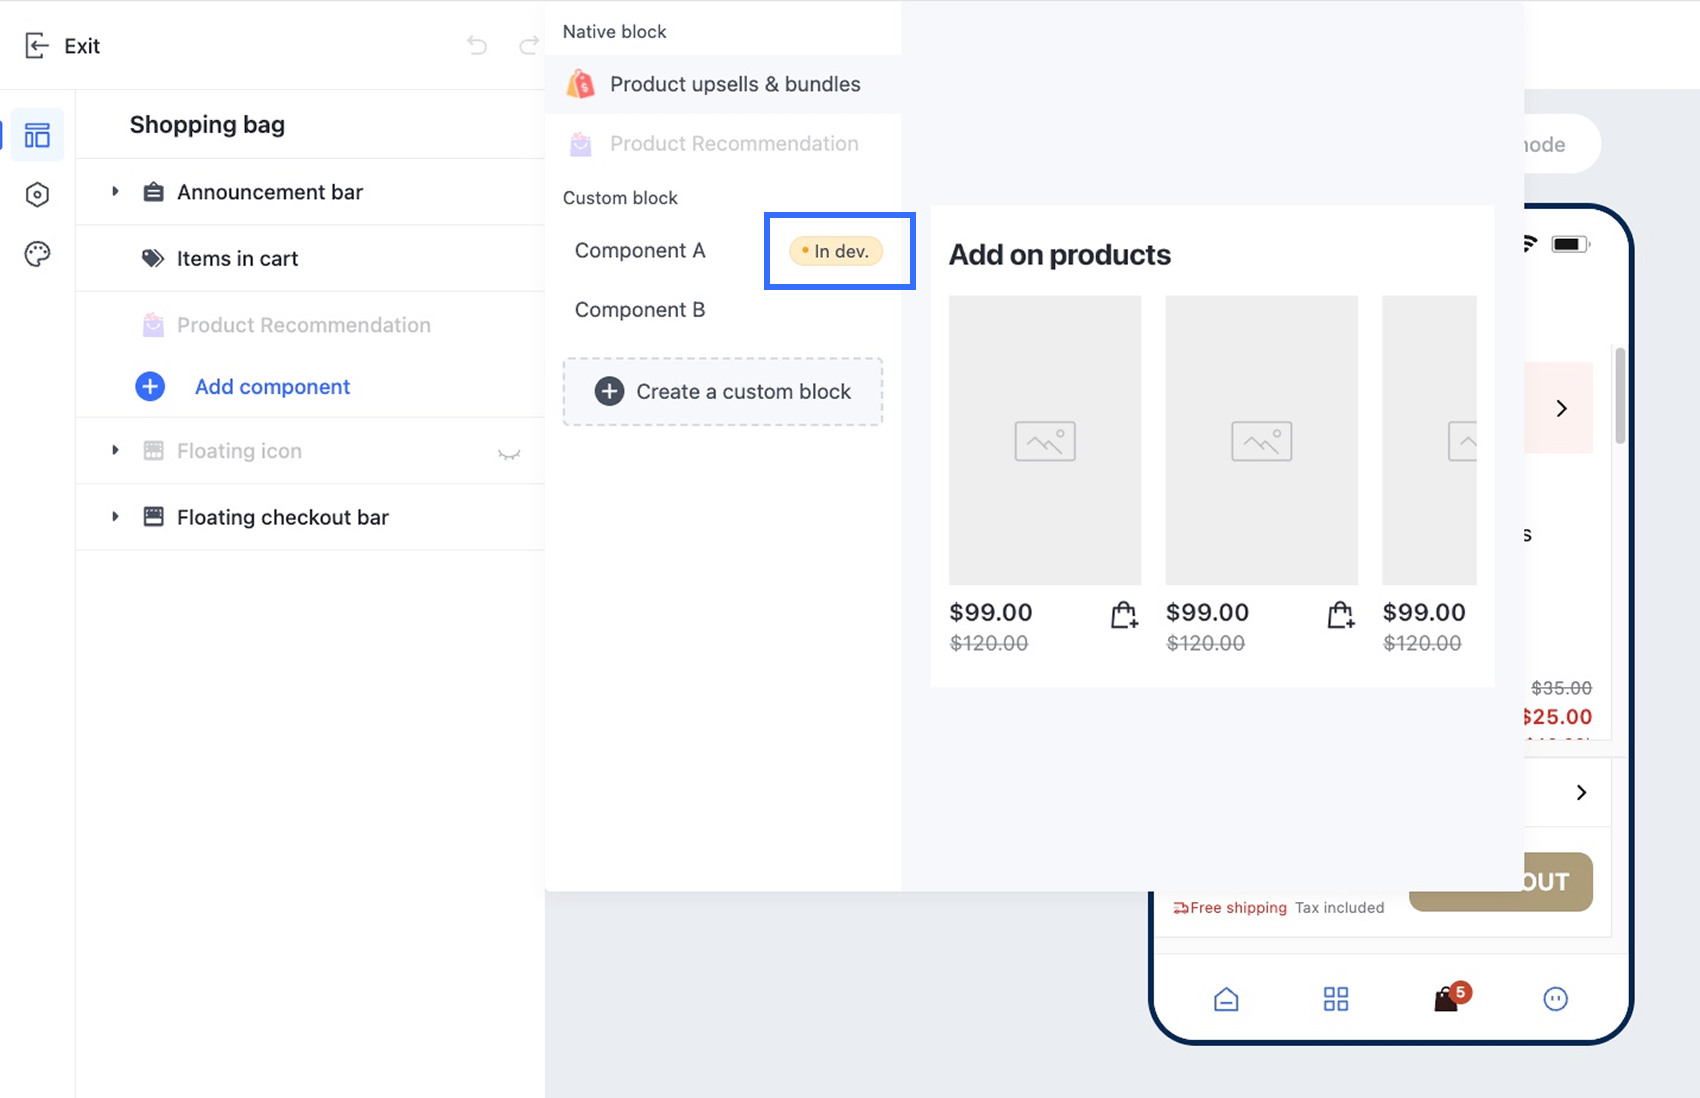1700x1098 pixels.
Task: Toggle visibility of Floating icon component
Action: pyautogui.click(x=509, y=453)
